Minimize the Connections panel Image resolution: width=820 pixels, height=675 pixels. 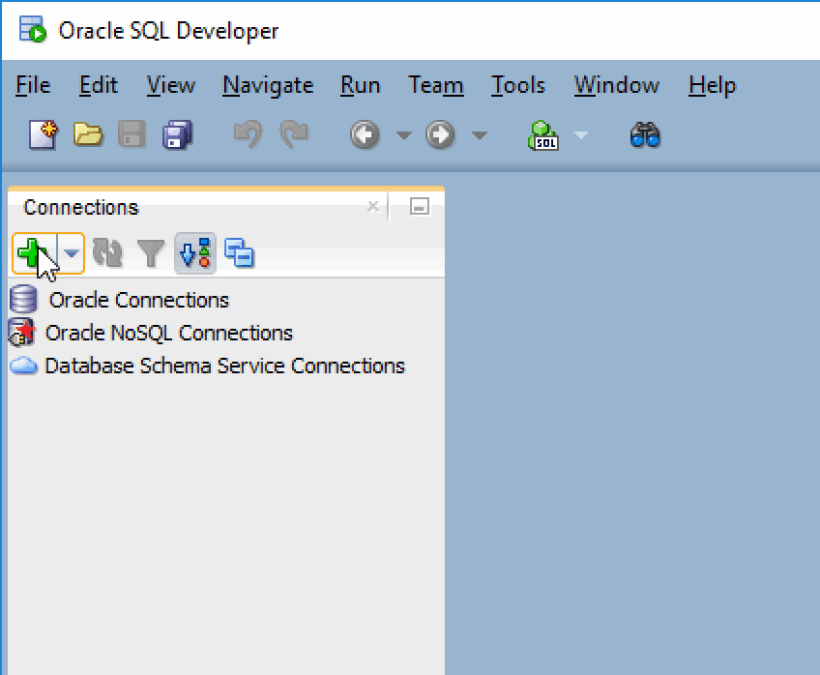click(x=418, y=206)
